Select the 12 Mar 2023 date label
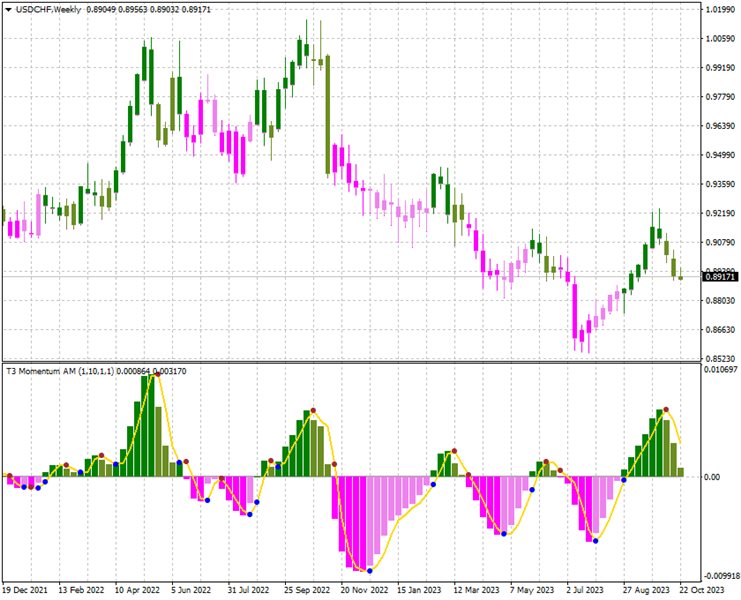741x600 pixels. [x=476, y=591]
